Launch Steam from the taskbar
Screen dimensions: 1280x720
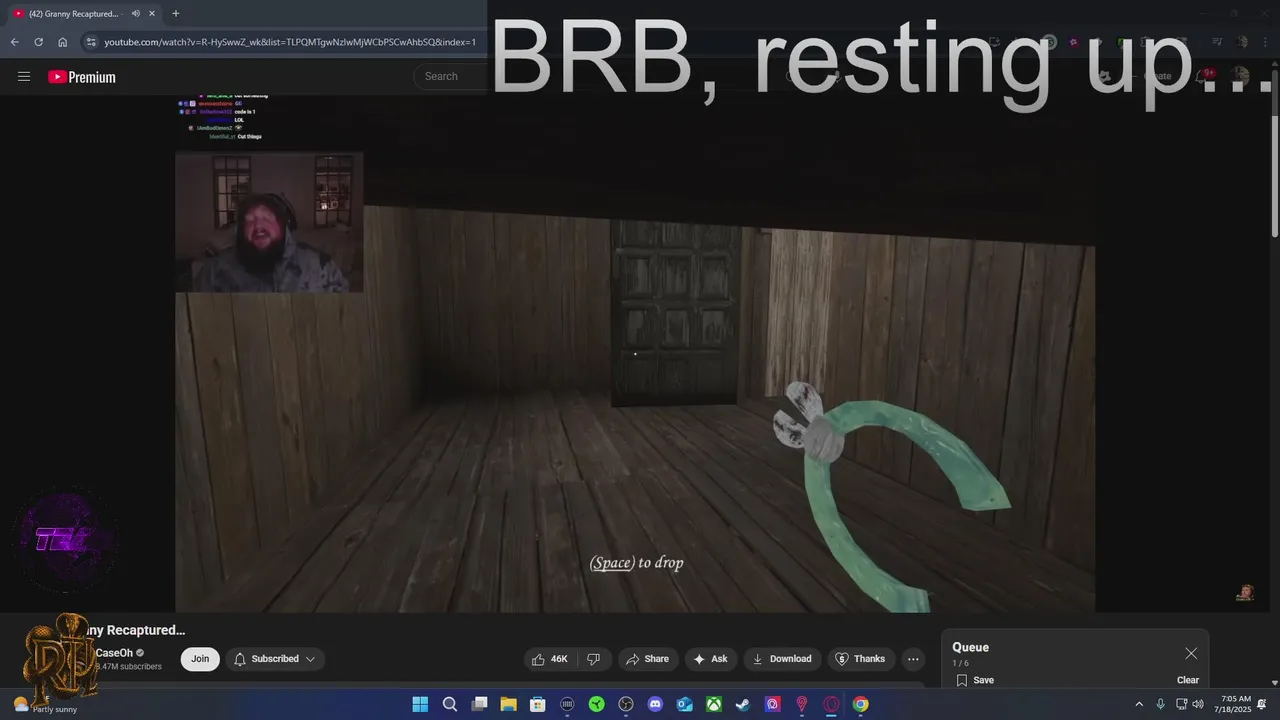click(743, 704)
